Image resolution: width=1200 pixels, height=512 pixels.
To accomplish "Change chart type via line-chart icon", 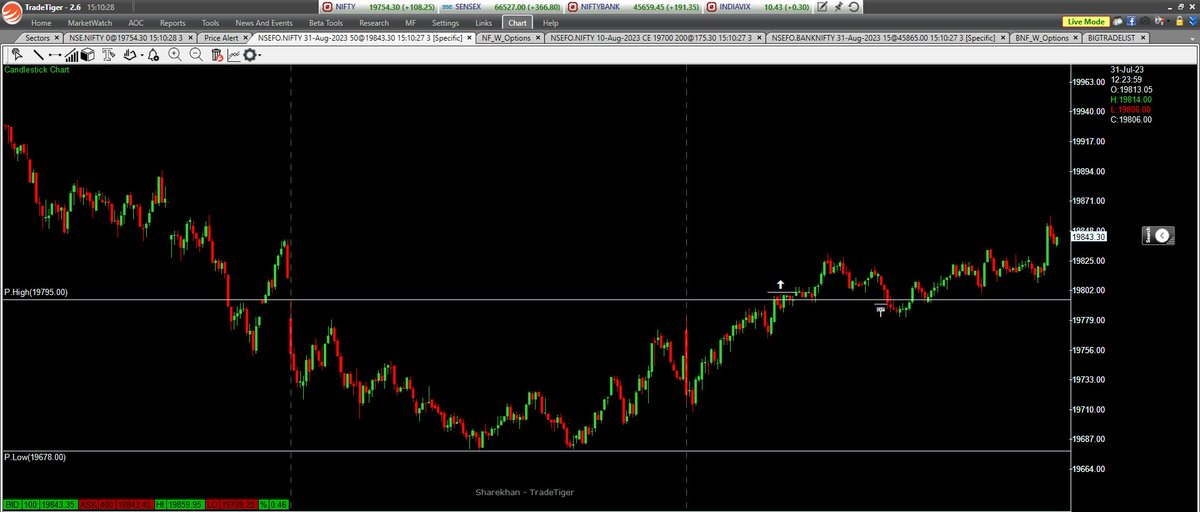I will [233, 55].
